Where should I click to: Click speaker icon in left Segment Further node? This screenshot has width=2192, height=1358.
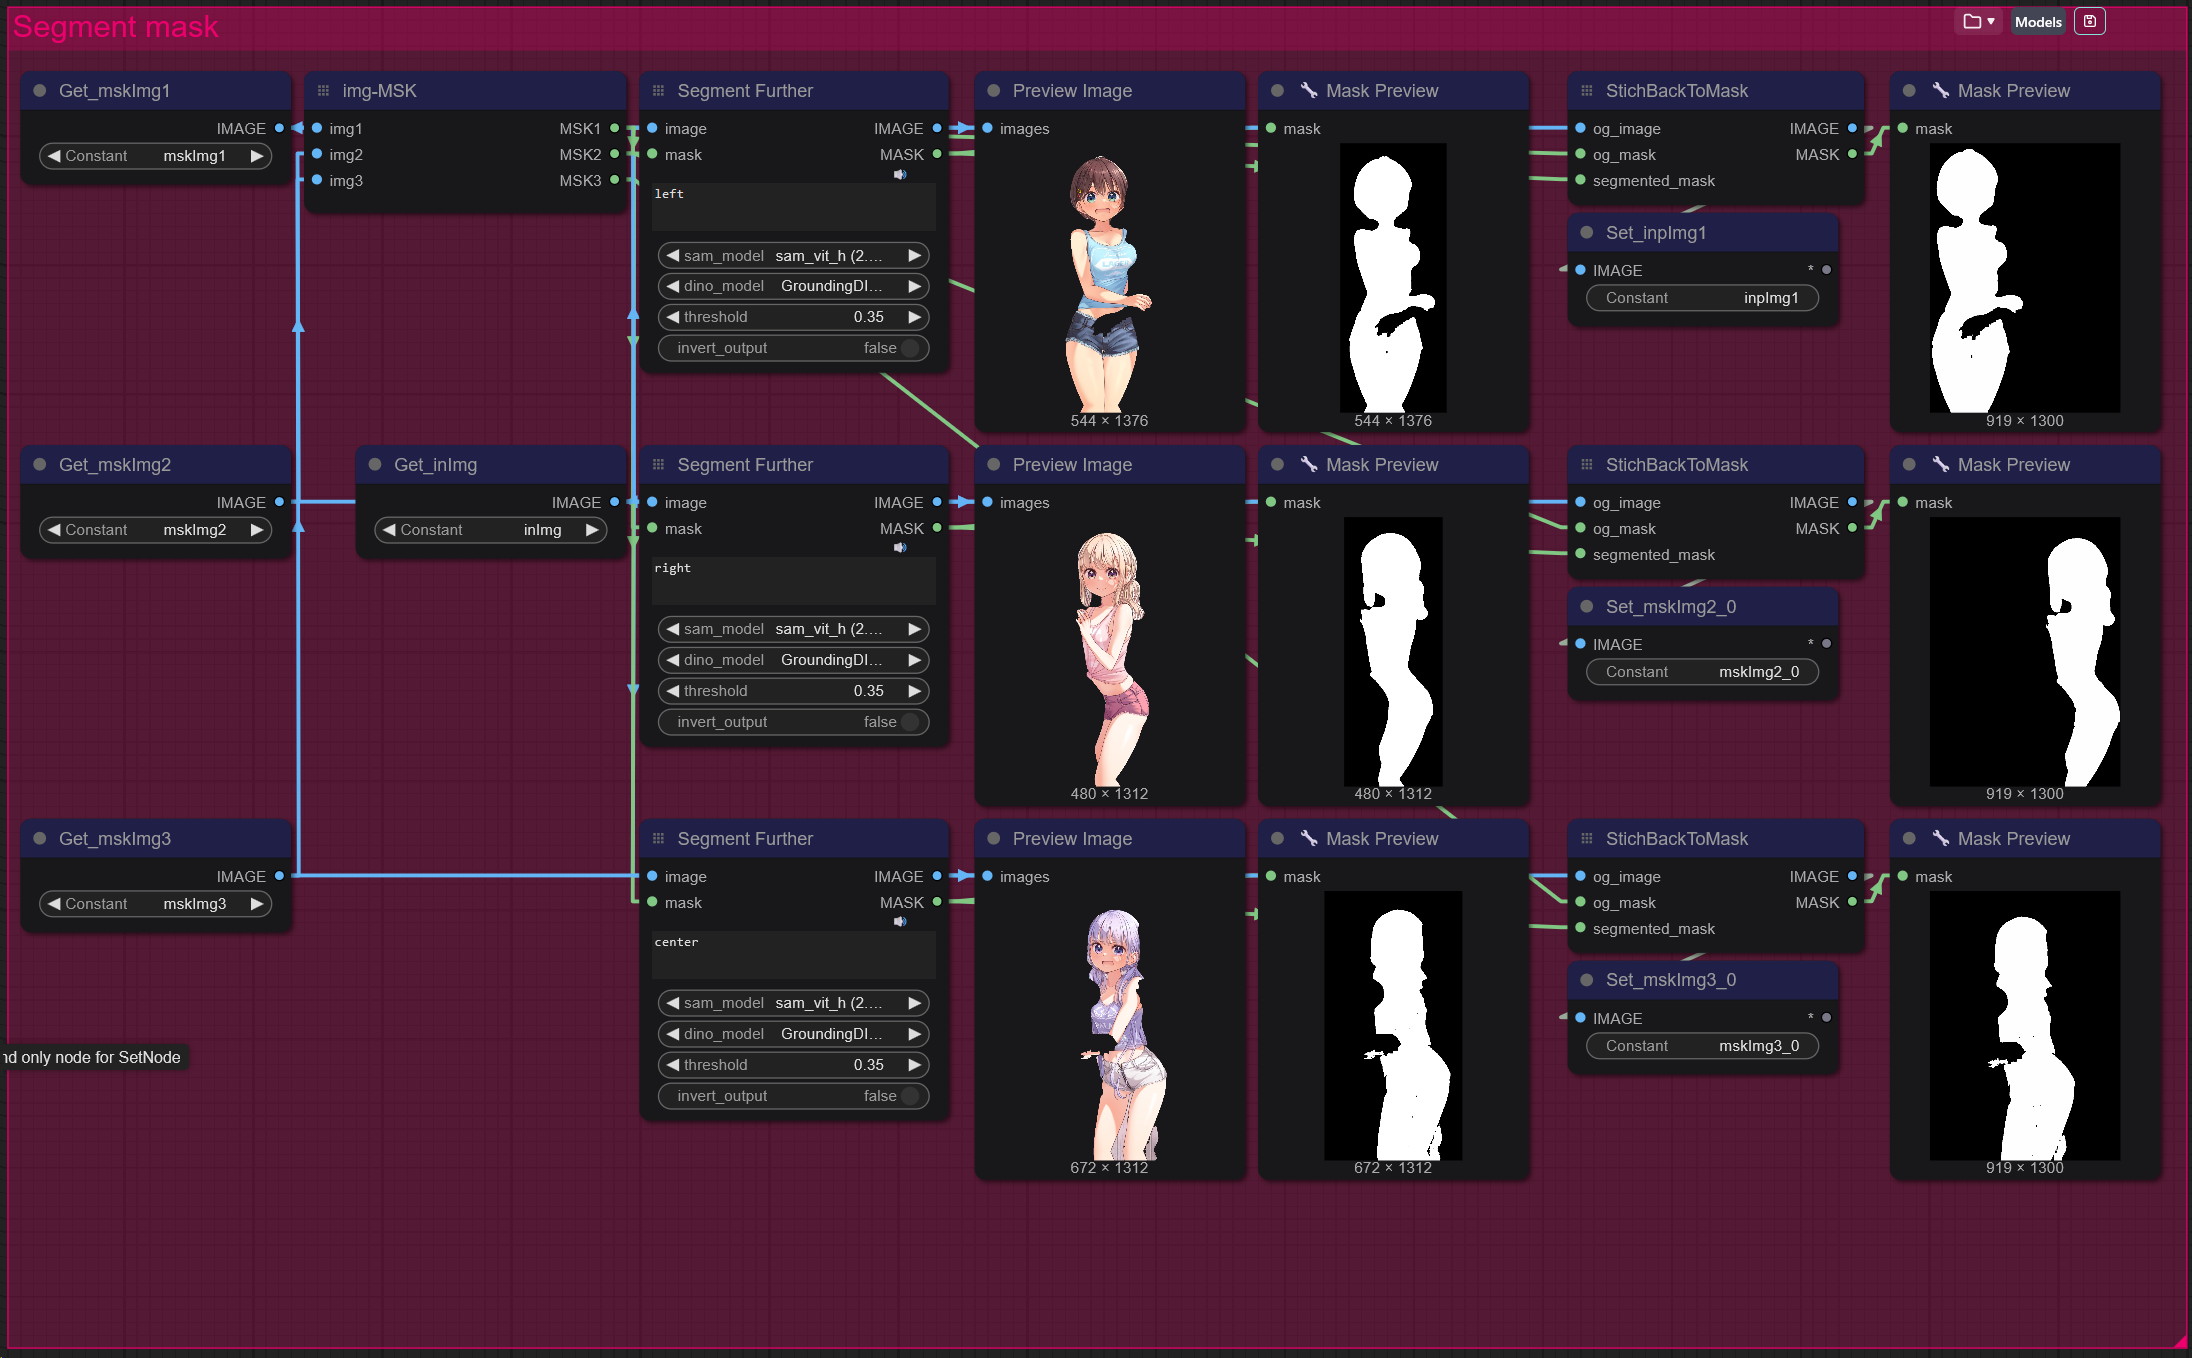point(900,174)
